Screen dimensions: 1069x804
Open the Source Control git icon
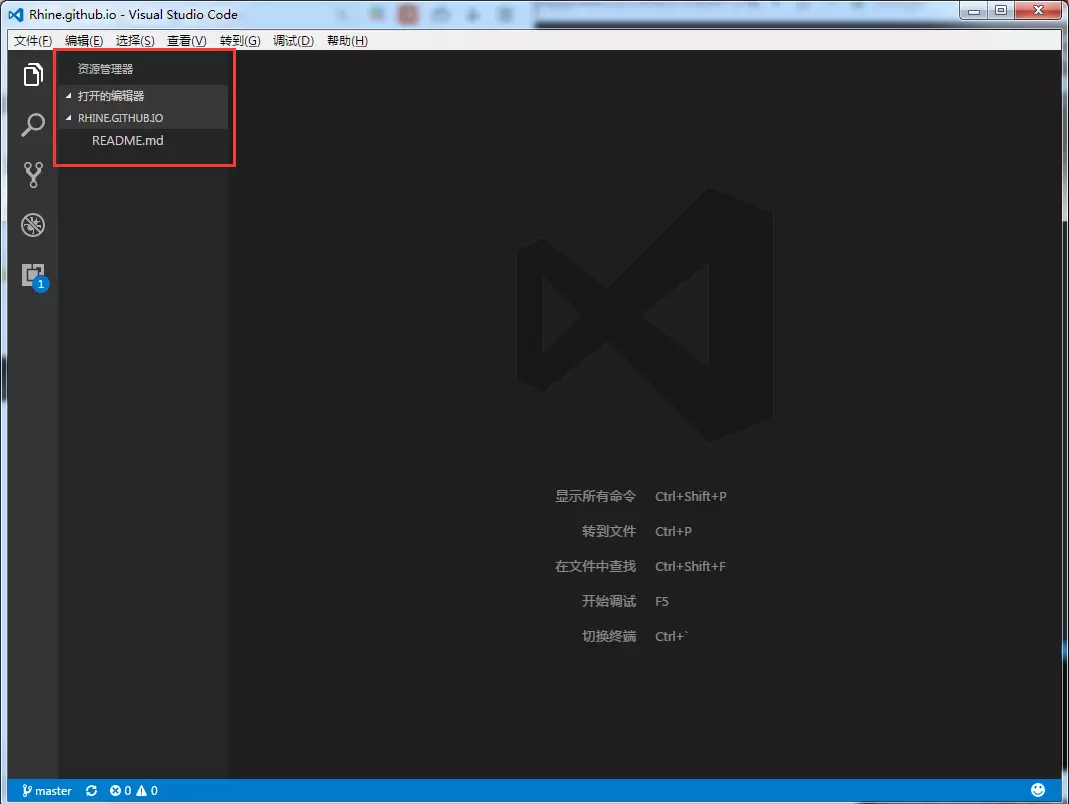point(33,175)
